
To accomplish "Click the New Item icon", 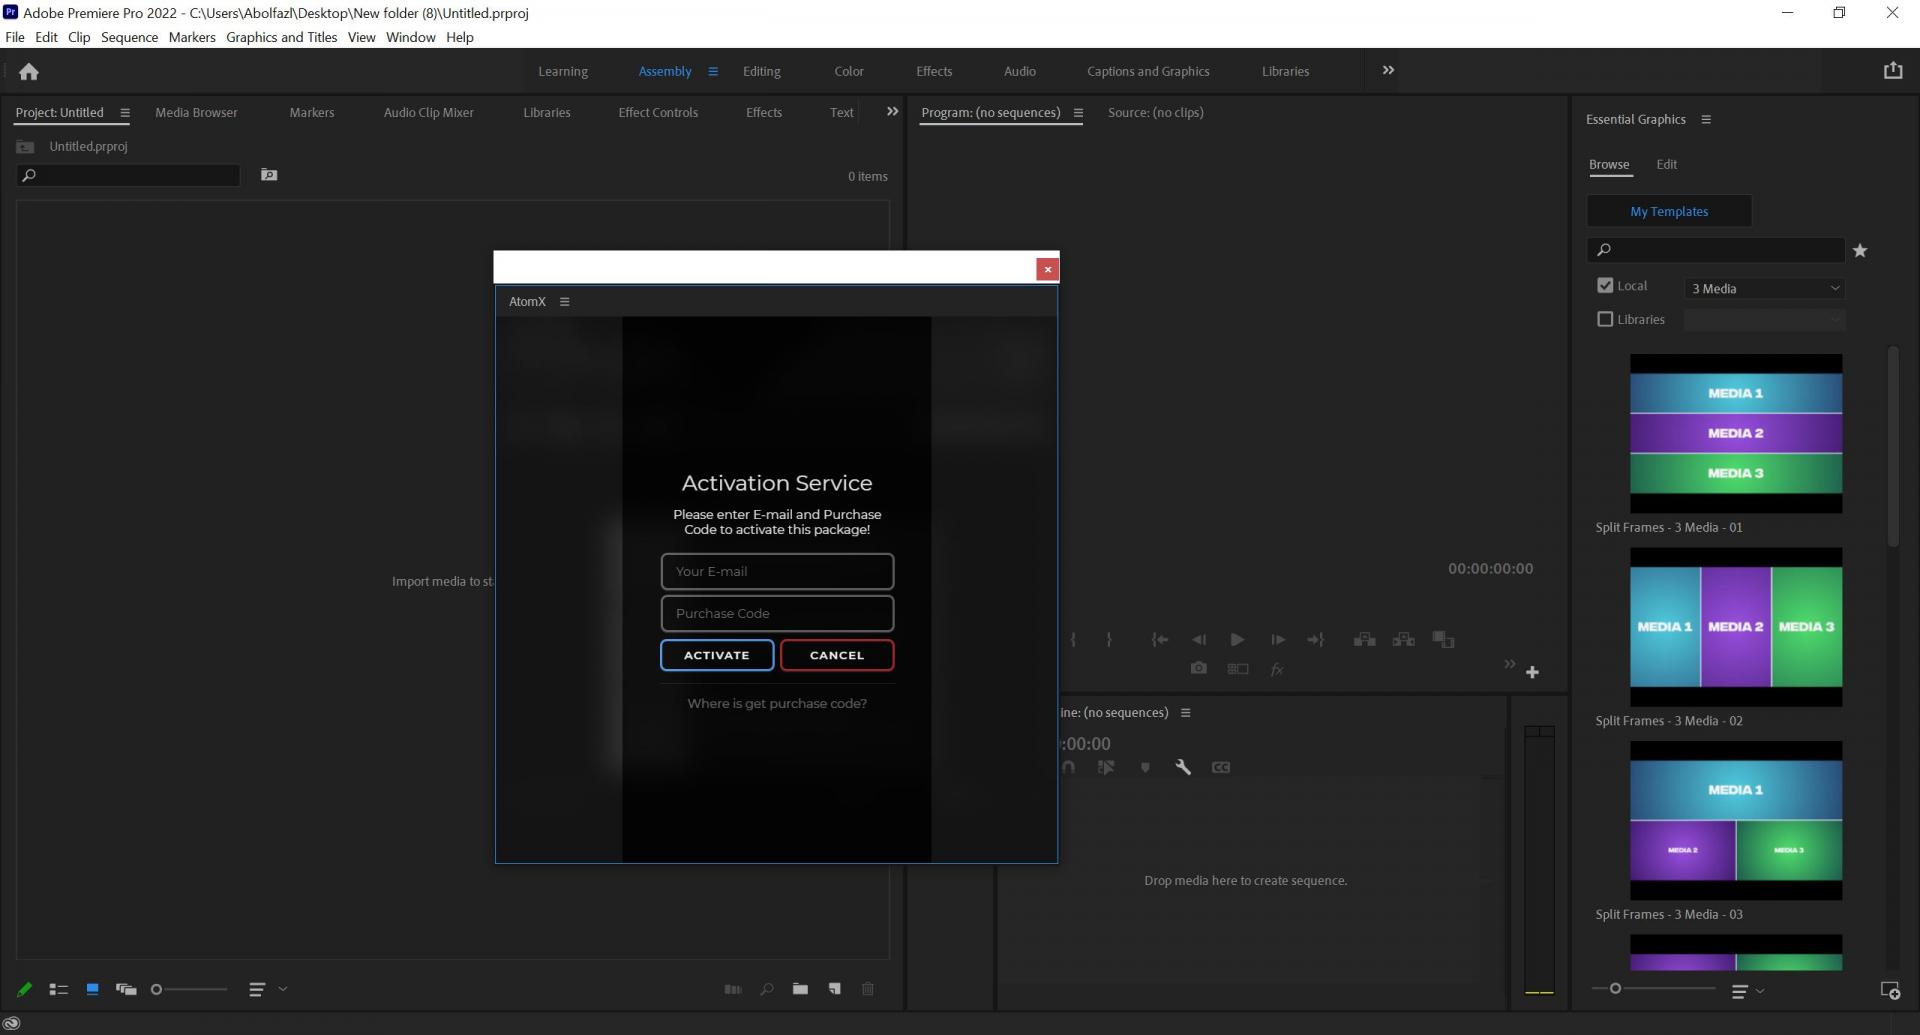I will (x=834, y=989).
